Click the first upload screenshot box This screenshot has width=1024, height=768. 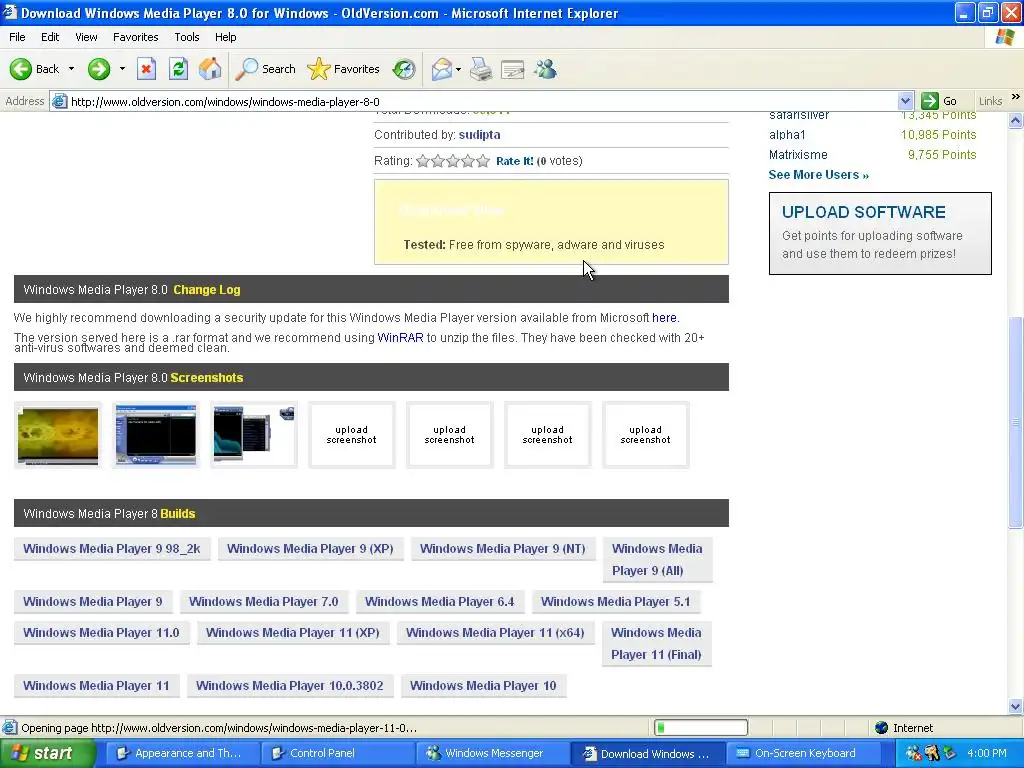351,435
